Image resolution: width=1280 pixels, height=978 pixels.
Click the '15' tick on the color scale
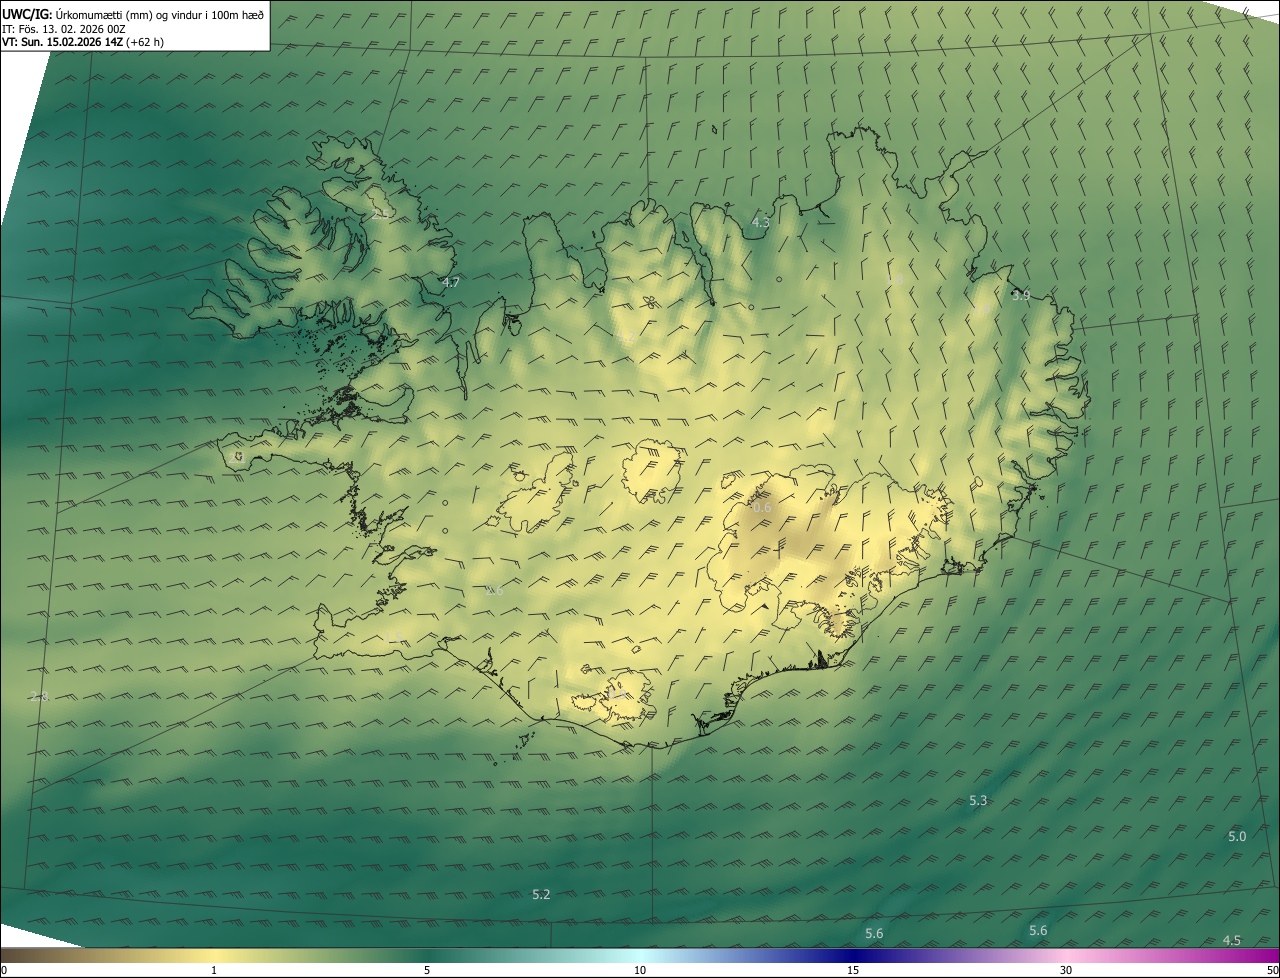pyautogui.click(x=853, y=970)
